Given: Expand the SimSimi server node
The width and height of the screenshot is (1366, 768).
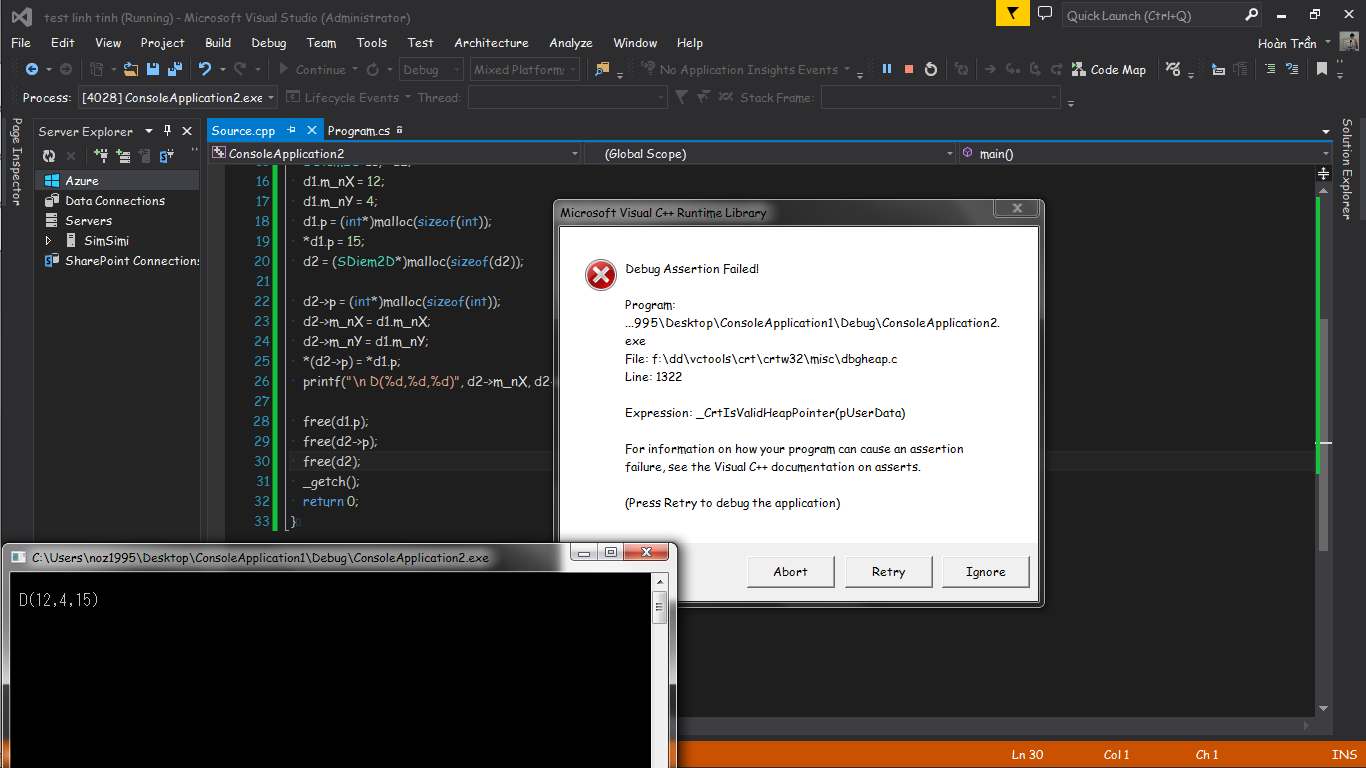Looking at the screenshot, I should (x=48, y=241).
